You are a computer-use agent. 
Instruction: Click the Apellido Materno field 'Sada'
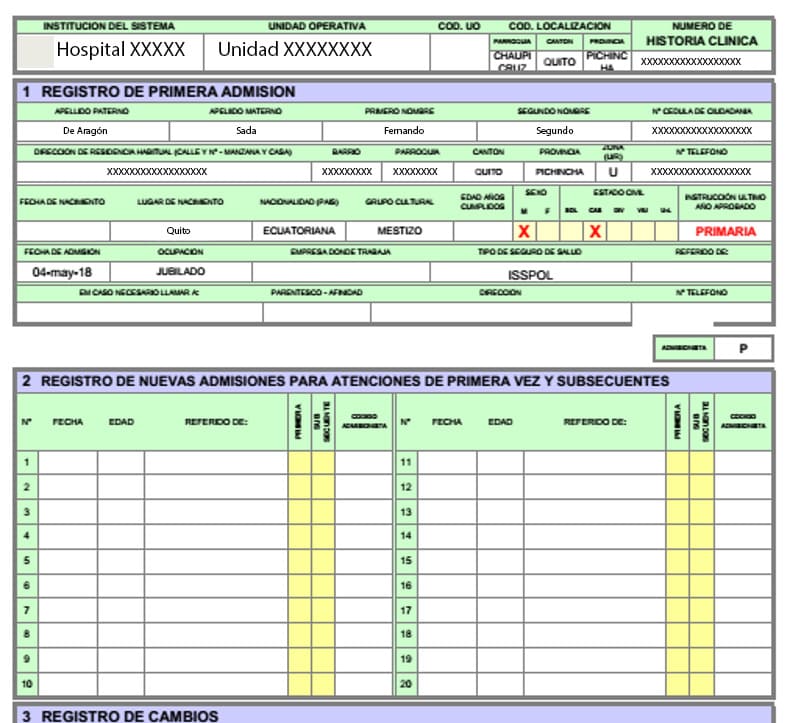click(246, 131)
